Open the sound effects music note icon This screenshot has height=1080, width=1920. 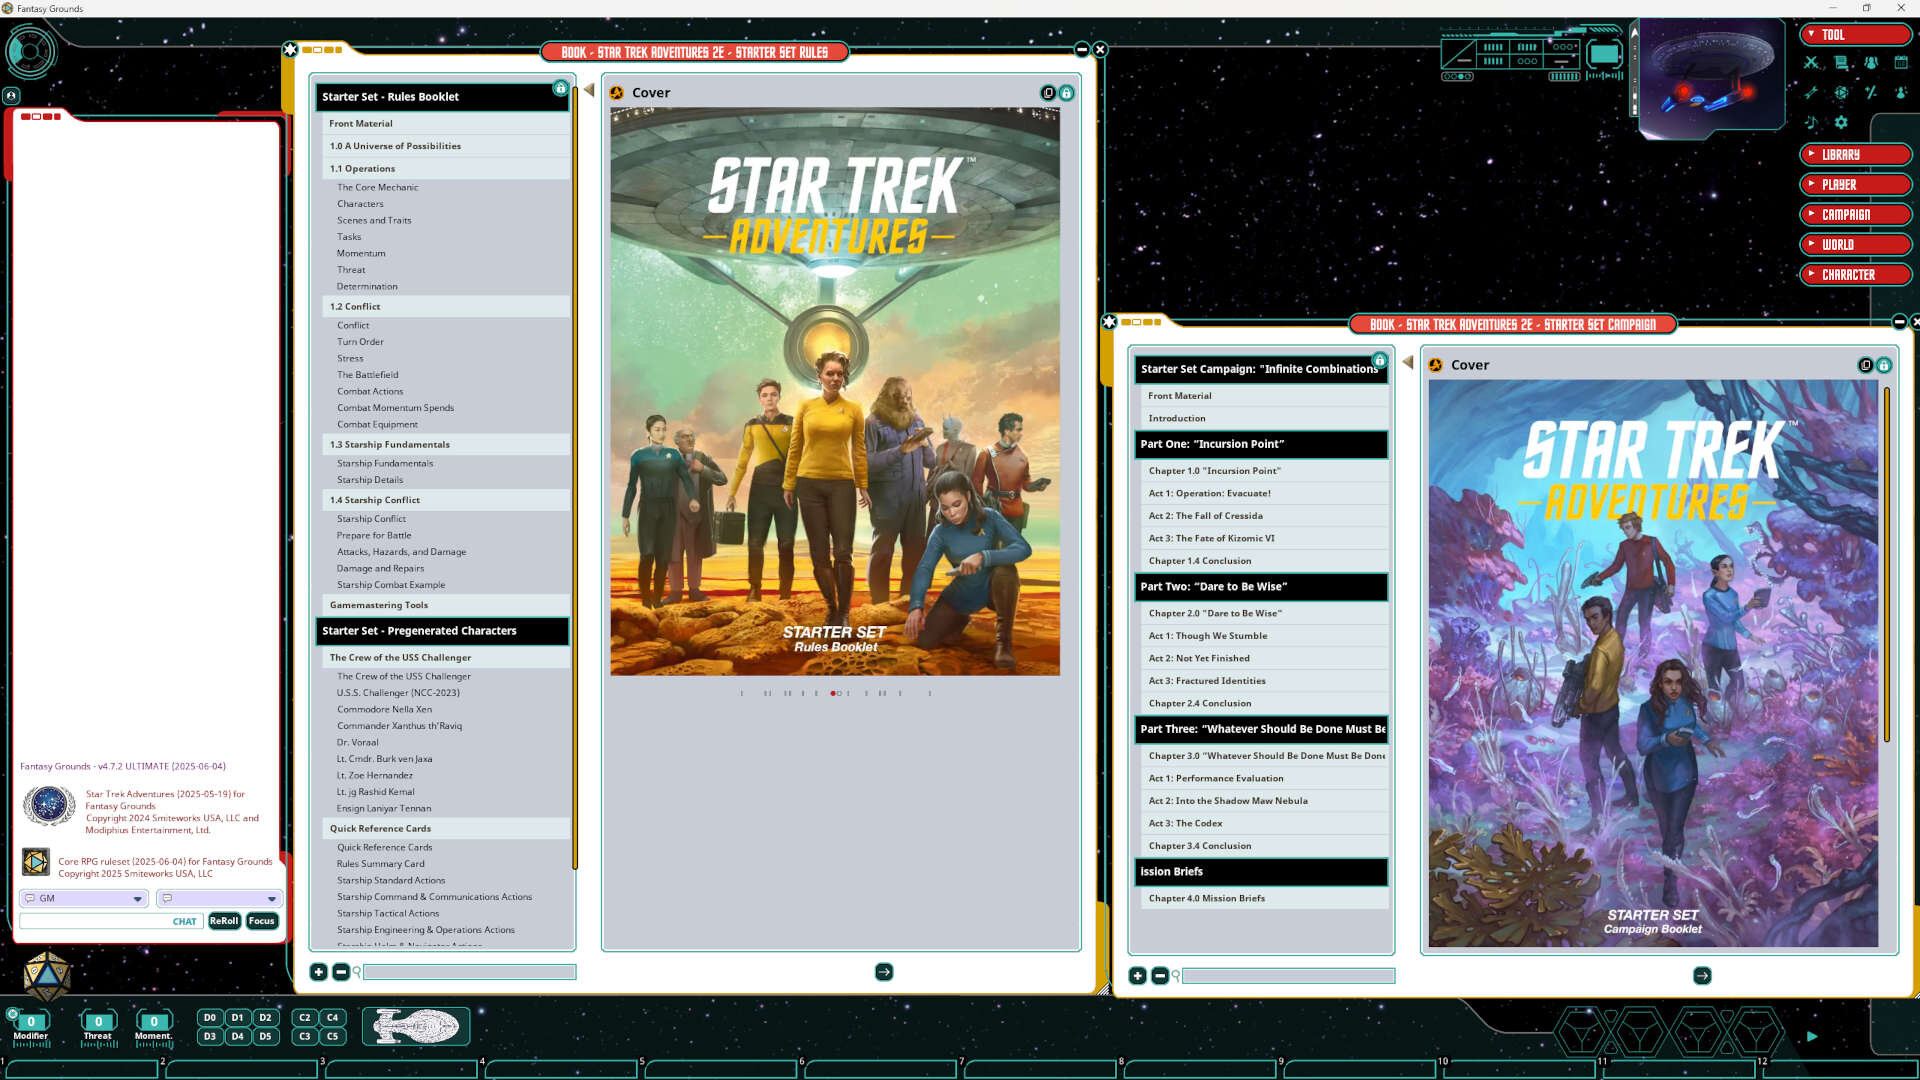click(x=1811, y=122)
